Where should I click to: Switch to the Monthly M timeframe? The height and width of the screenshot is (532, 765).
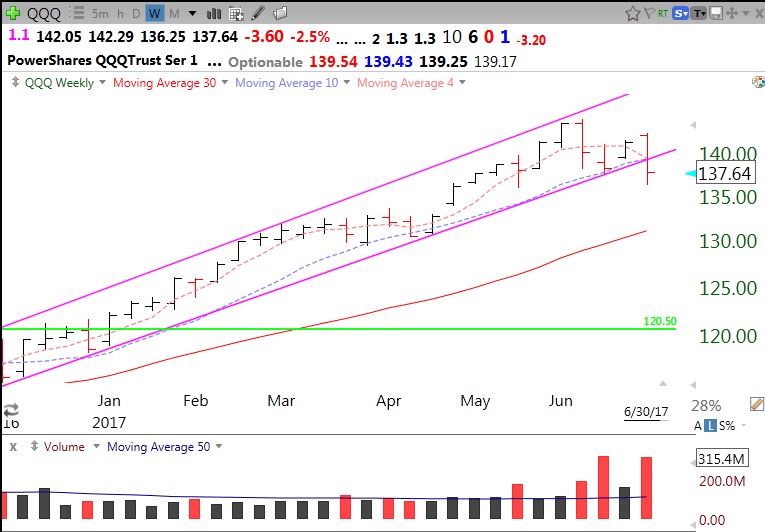point(174,14)
